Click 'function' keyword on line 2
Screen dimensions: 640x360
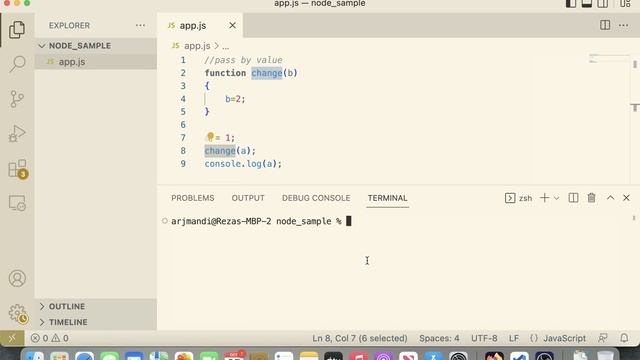[225, 73]
